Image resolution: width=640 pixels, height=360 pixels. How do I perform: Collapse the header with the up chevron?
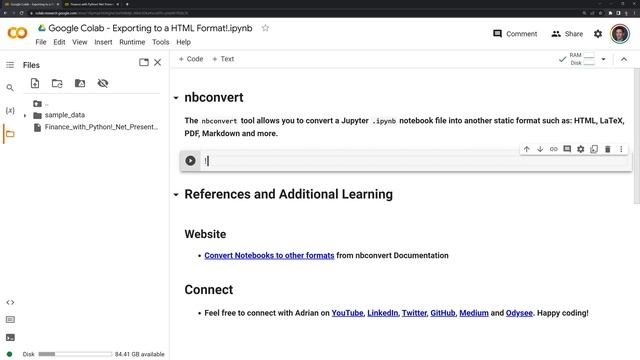624,59
